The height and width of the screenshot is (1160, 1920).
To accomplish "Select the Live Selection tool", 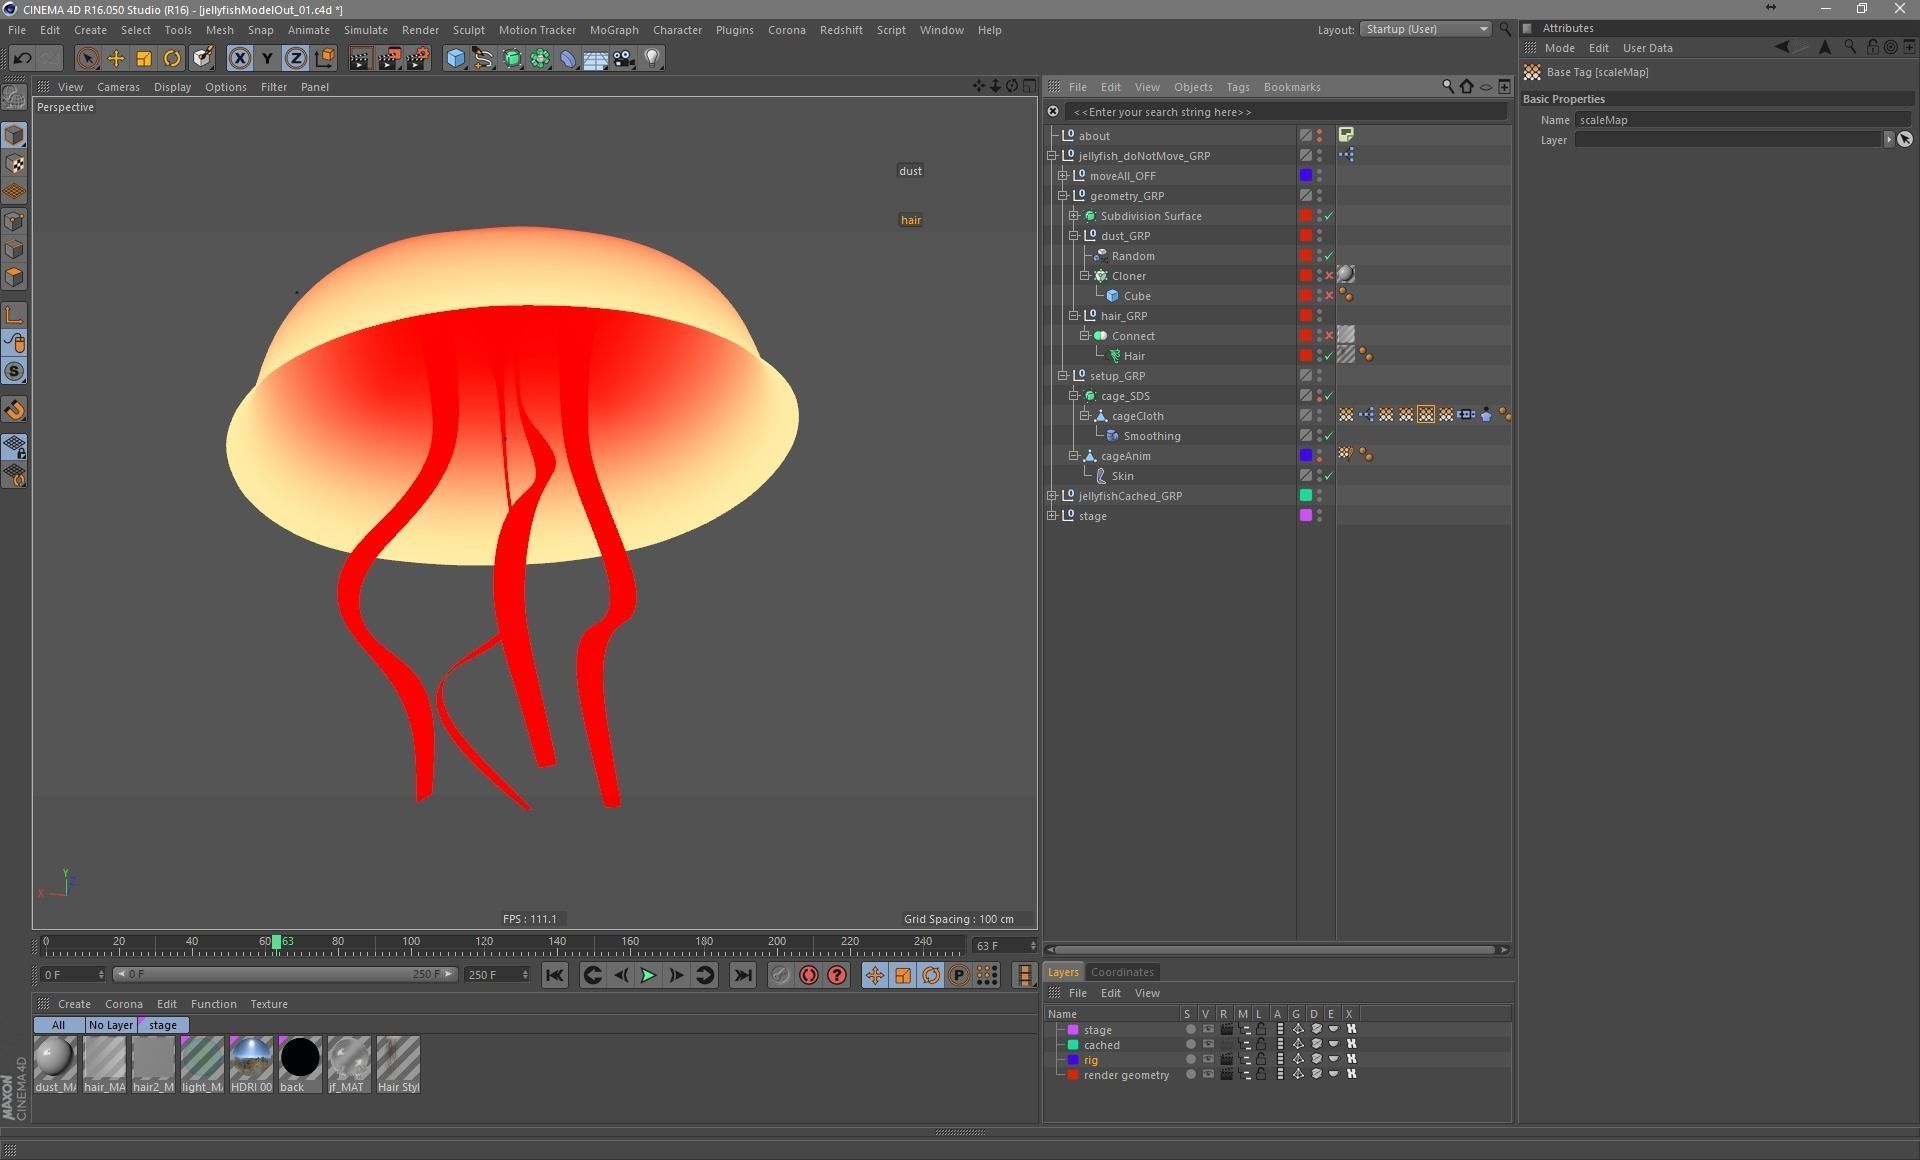I will 87,58.
